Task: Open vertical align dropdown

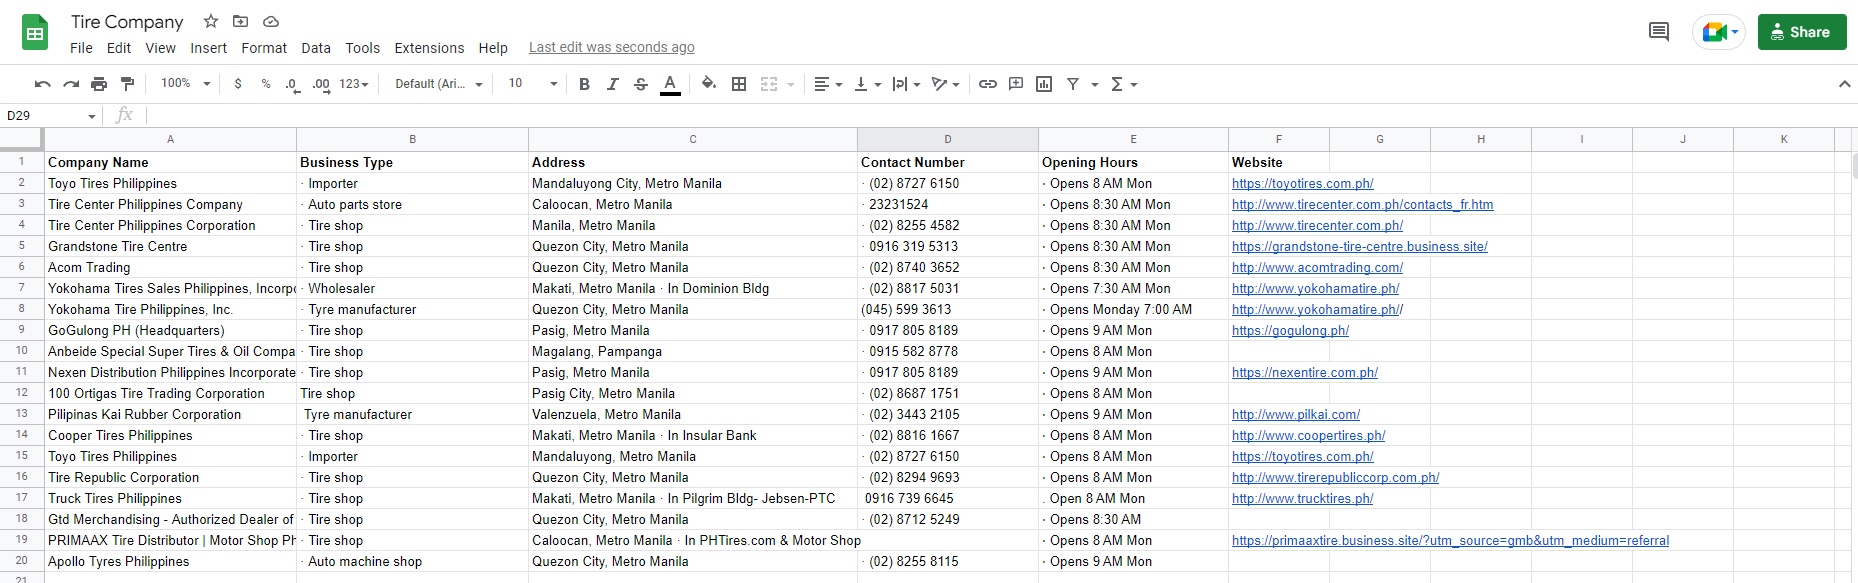Action: point(867,84)
